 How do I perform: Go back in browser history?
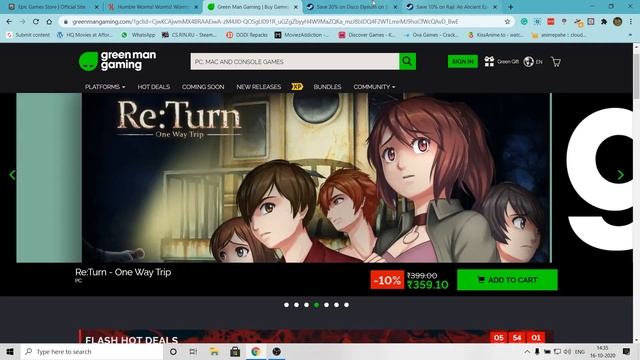coord(9,22)
